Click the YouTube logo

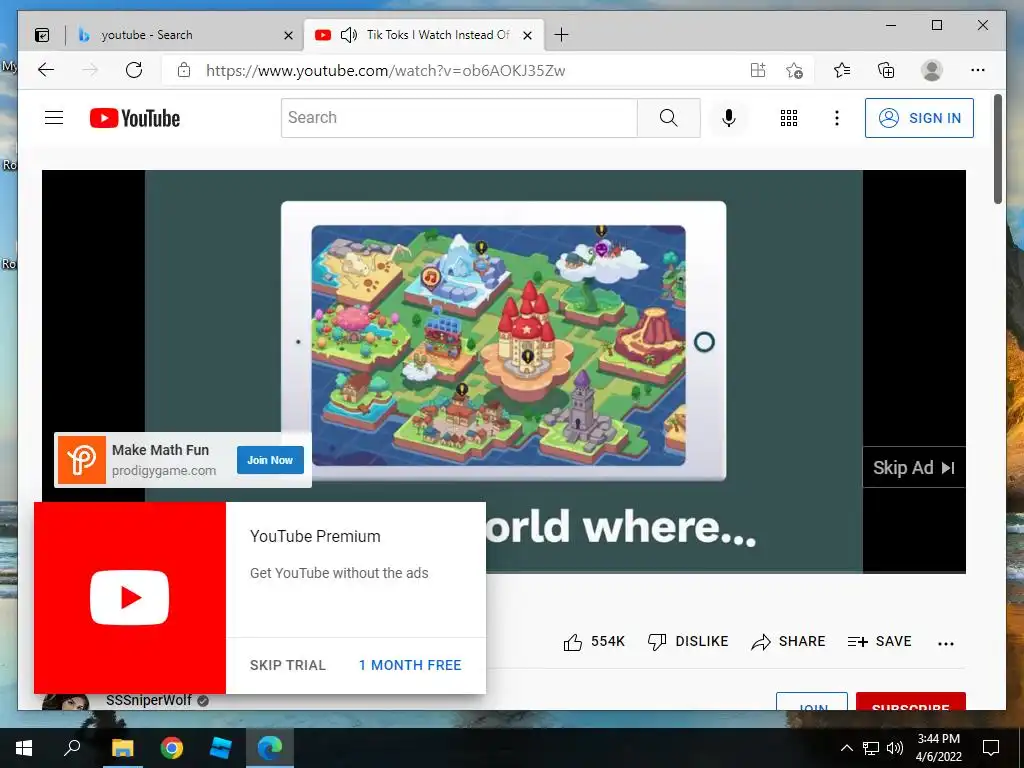(135, 118)
